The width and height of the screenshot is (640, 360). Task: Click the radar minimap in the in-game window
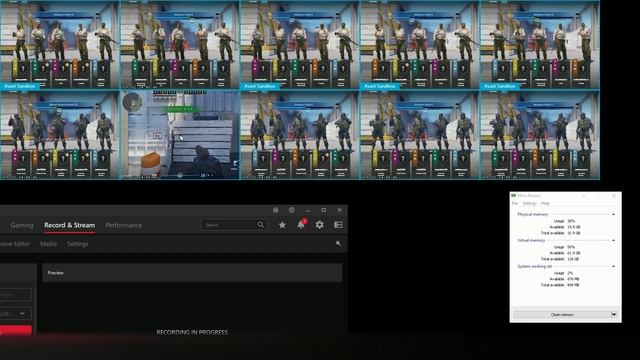[x=132, y=102]
